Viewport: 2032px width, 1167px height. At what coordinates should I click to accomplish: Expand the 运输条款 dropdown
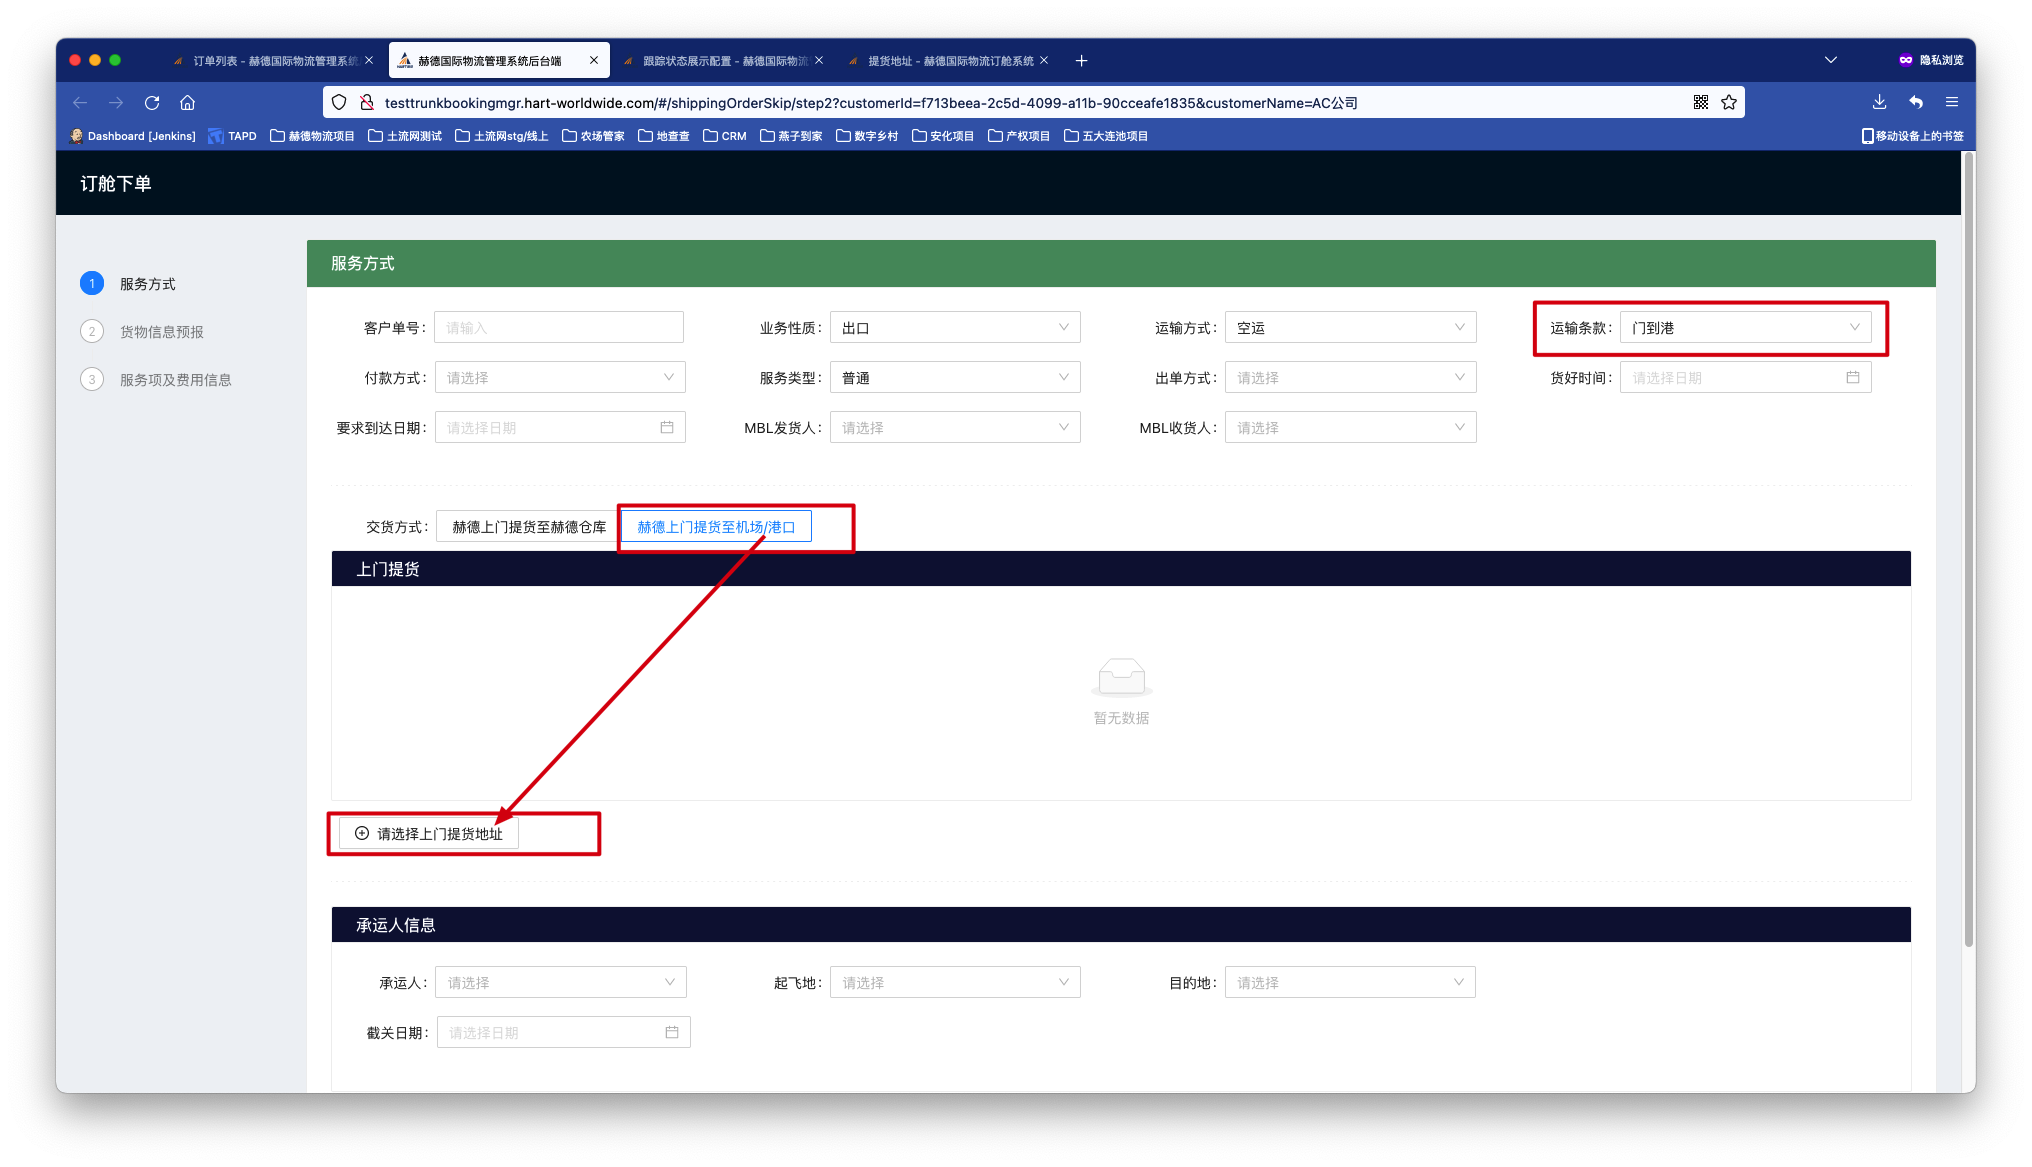point(1745,328)
